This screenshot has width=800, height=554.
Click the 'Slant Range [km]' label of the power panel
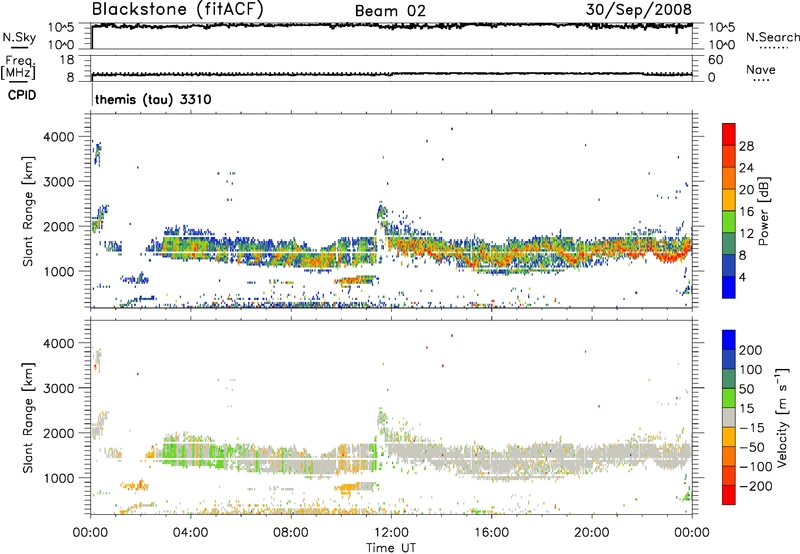tap(28, 211)
